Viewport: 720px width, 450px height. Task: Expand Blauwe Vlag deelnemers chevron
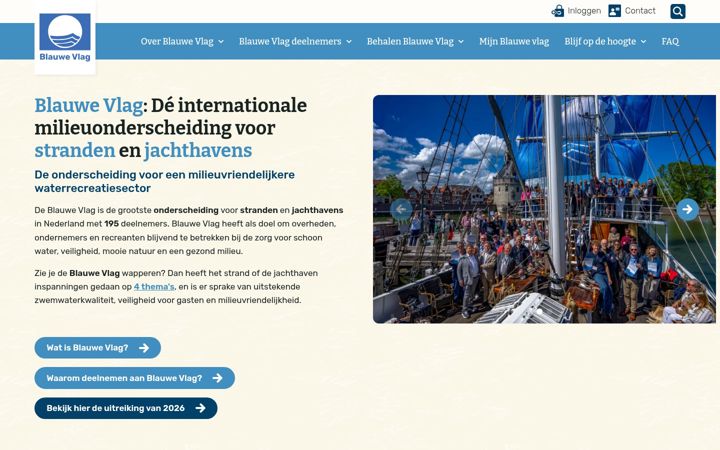pos(349,42)
